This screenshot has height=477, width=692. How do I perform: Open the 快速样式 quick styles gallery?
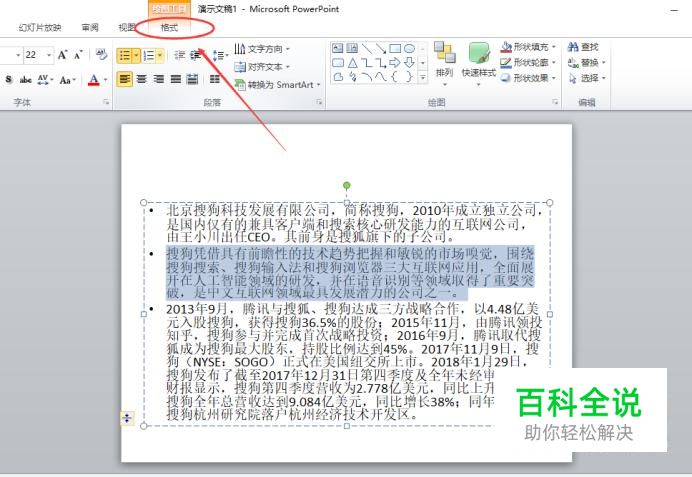click(479, 64)
